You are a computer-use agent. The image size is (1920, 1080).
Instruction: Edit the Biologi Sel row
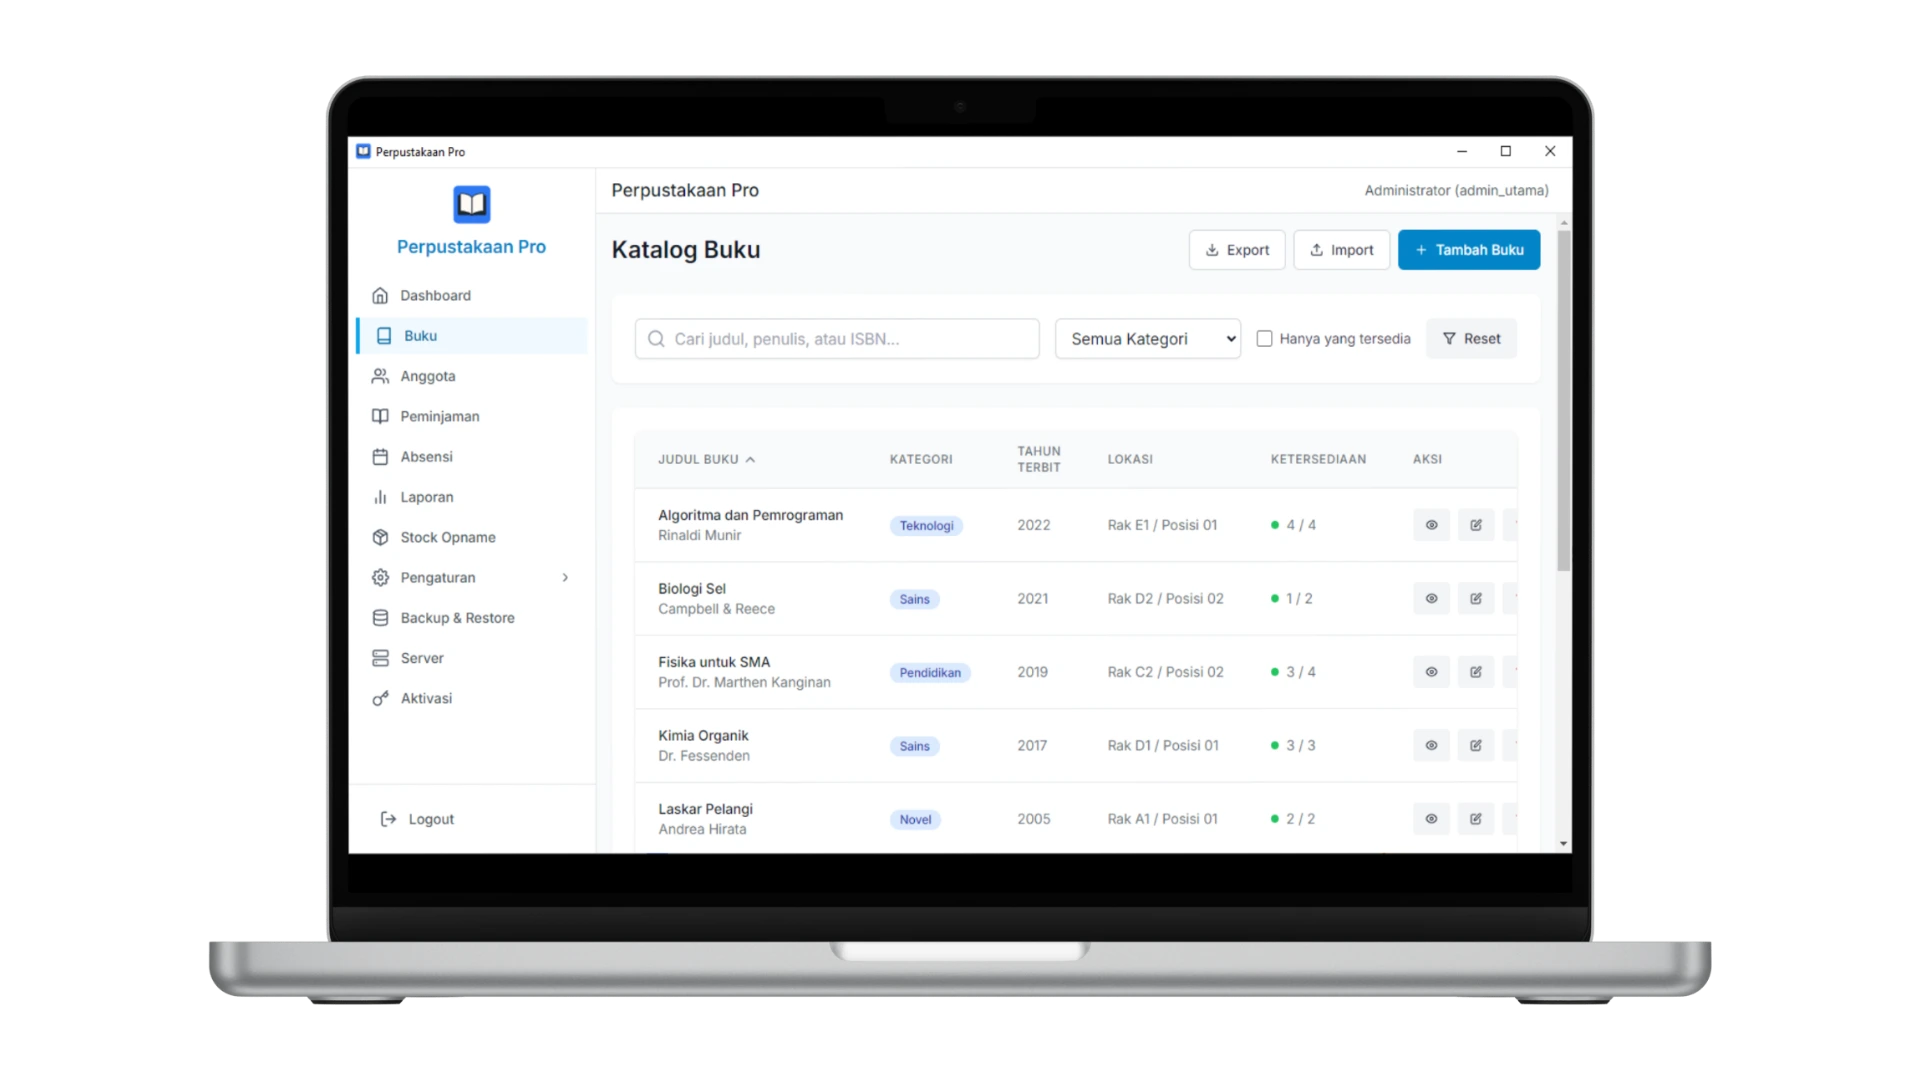click(x=1476, y=599)
